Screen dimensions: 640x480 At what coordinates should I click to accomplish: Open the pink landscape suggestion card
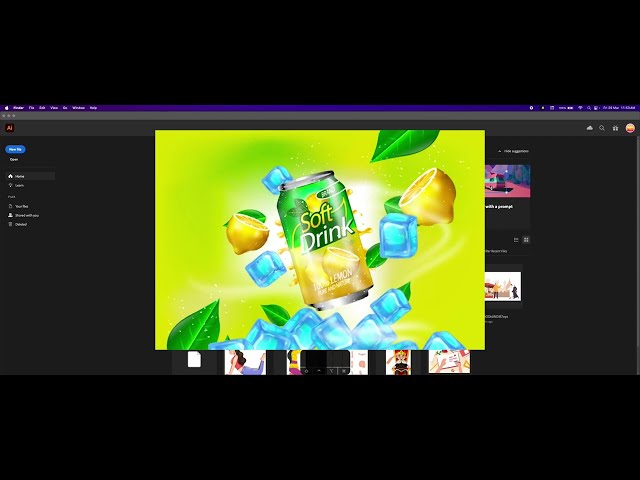pos(508,181)
